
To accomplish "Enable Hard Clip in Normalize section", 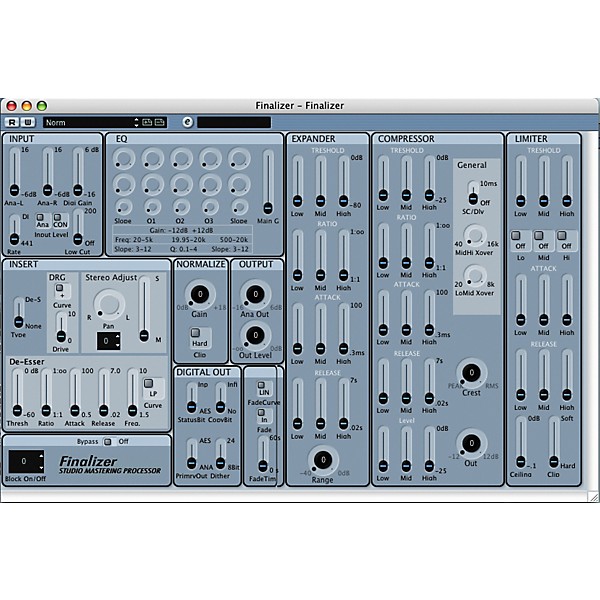I will [x=195, y=332].
